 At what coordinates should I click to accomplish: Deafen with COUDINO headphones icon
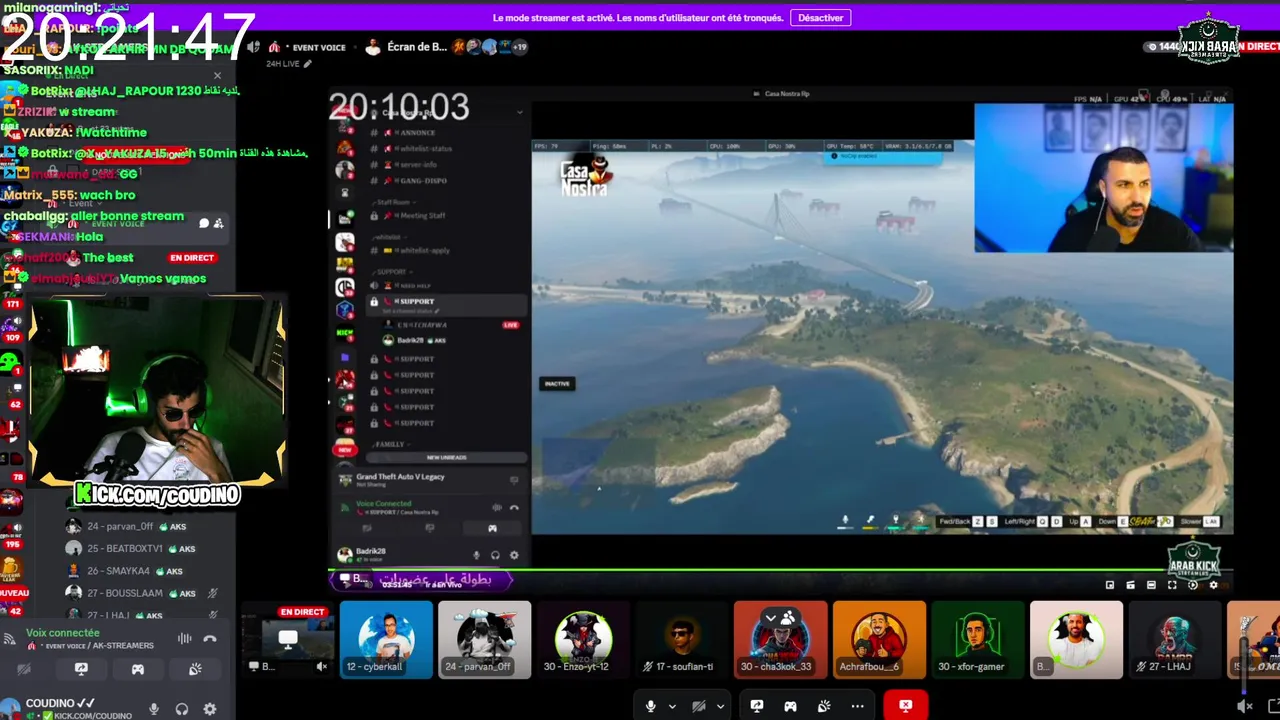(182, 709)
